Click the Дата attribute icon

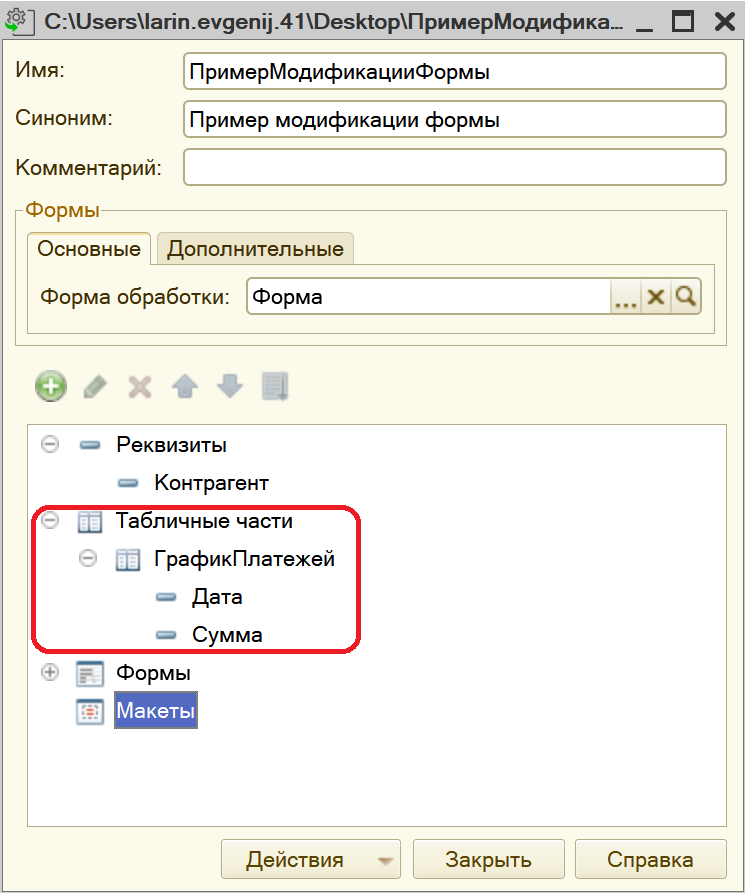pos(166,597)
